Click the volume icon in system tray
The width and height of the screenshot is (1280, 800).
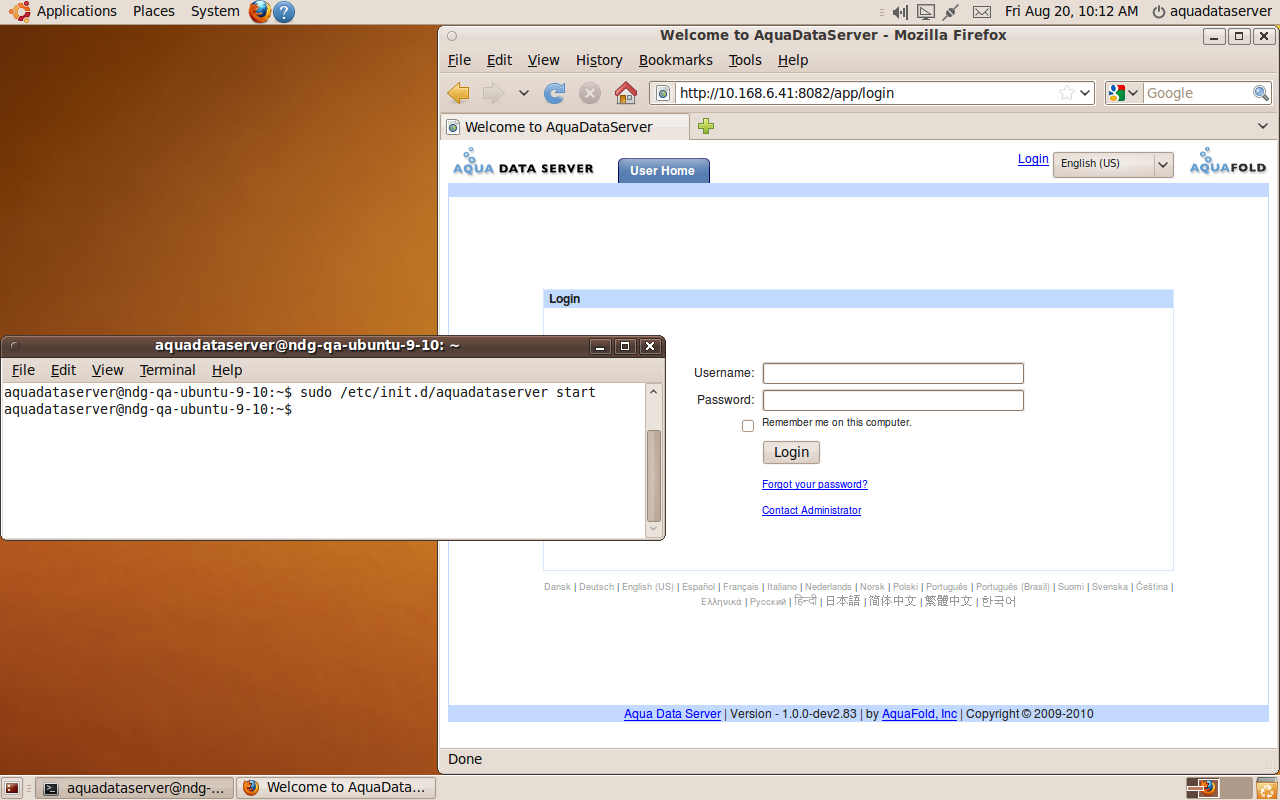click(899, 11)
